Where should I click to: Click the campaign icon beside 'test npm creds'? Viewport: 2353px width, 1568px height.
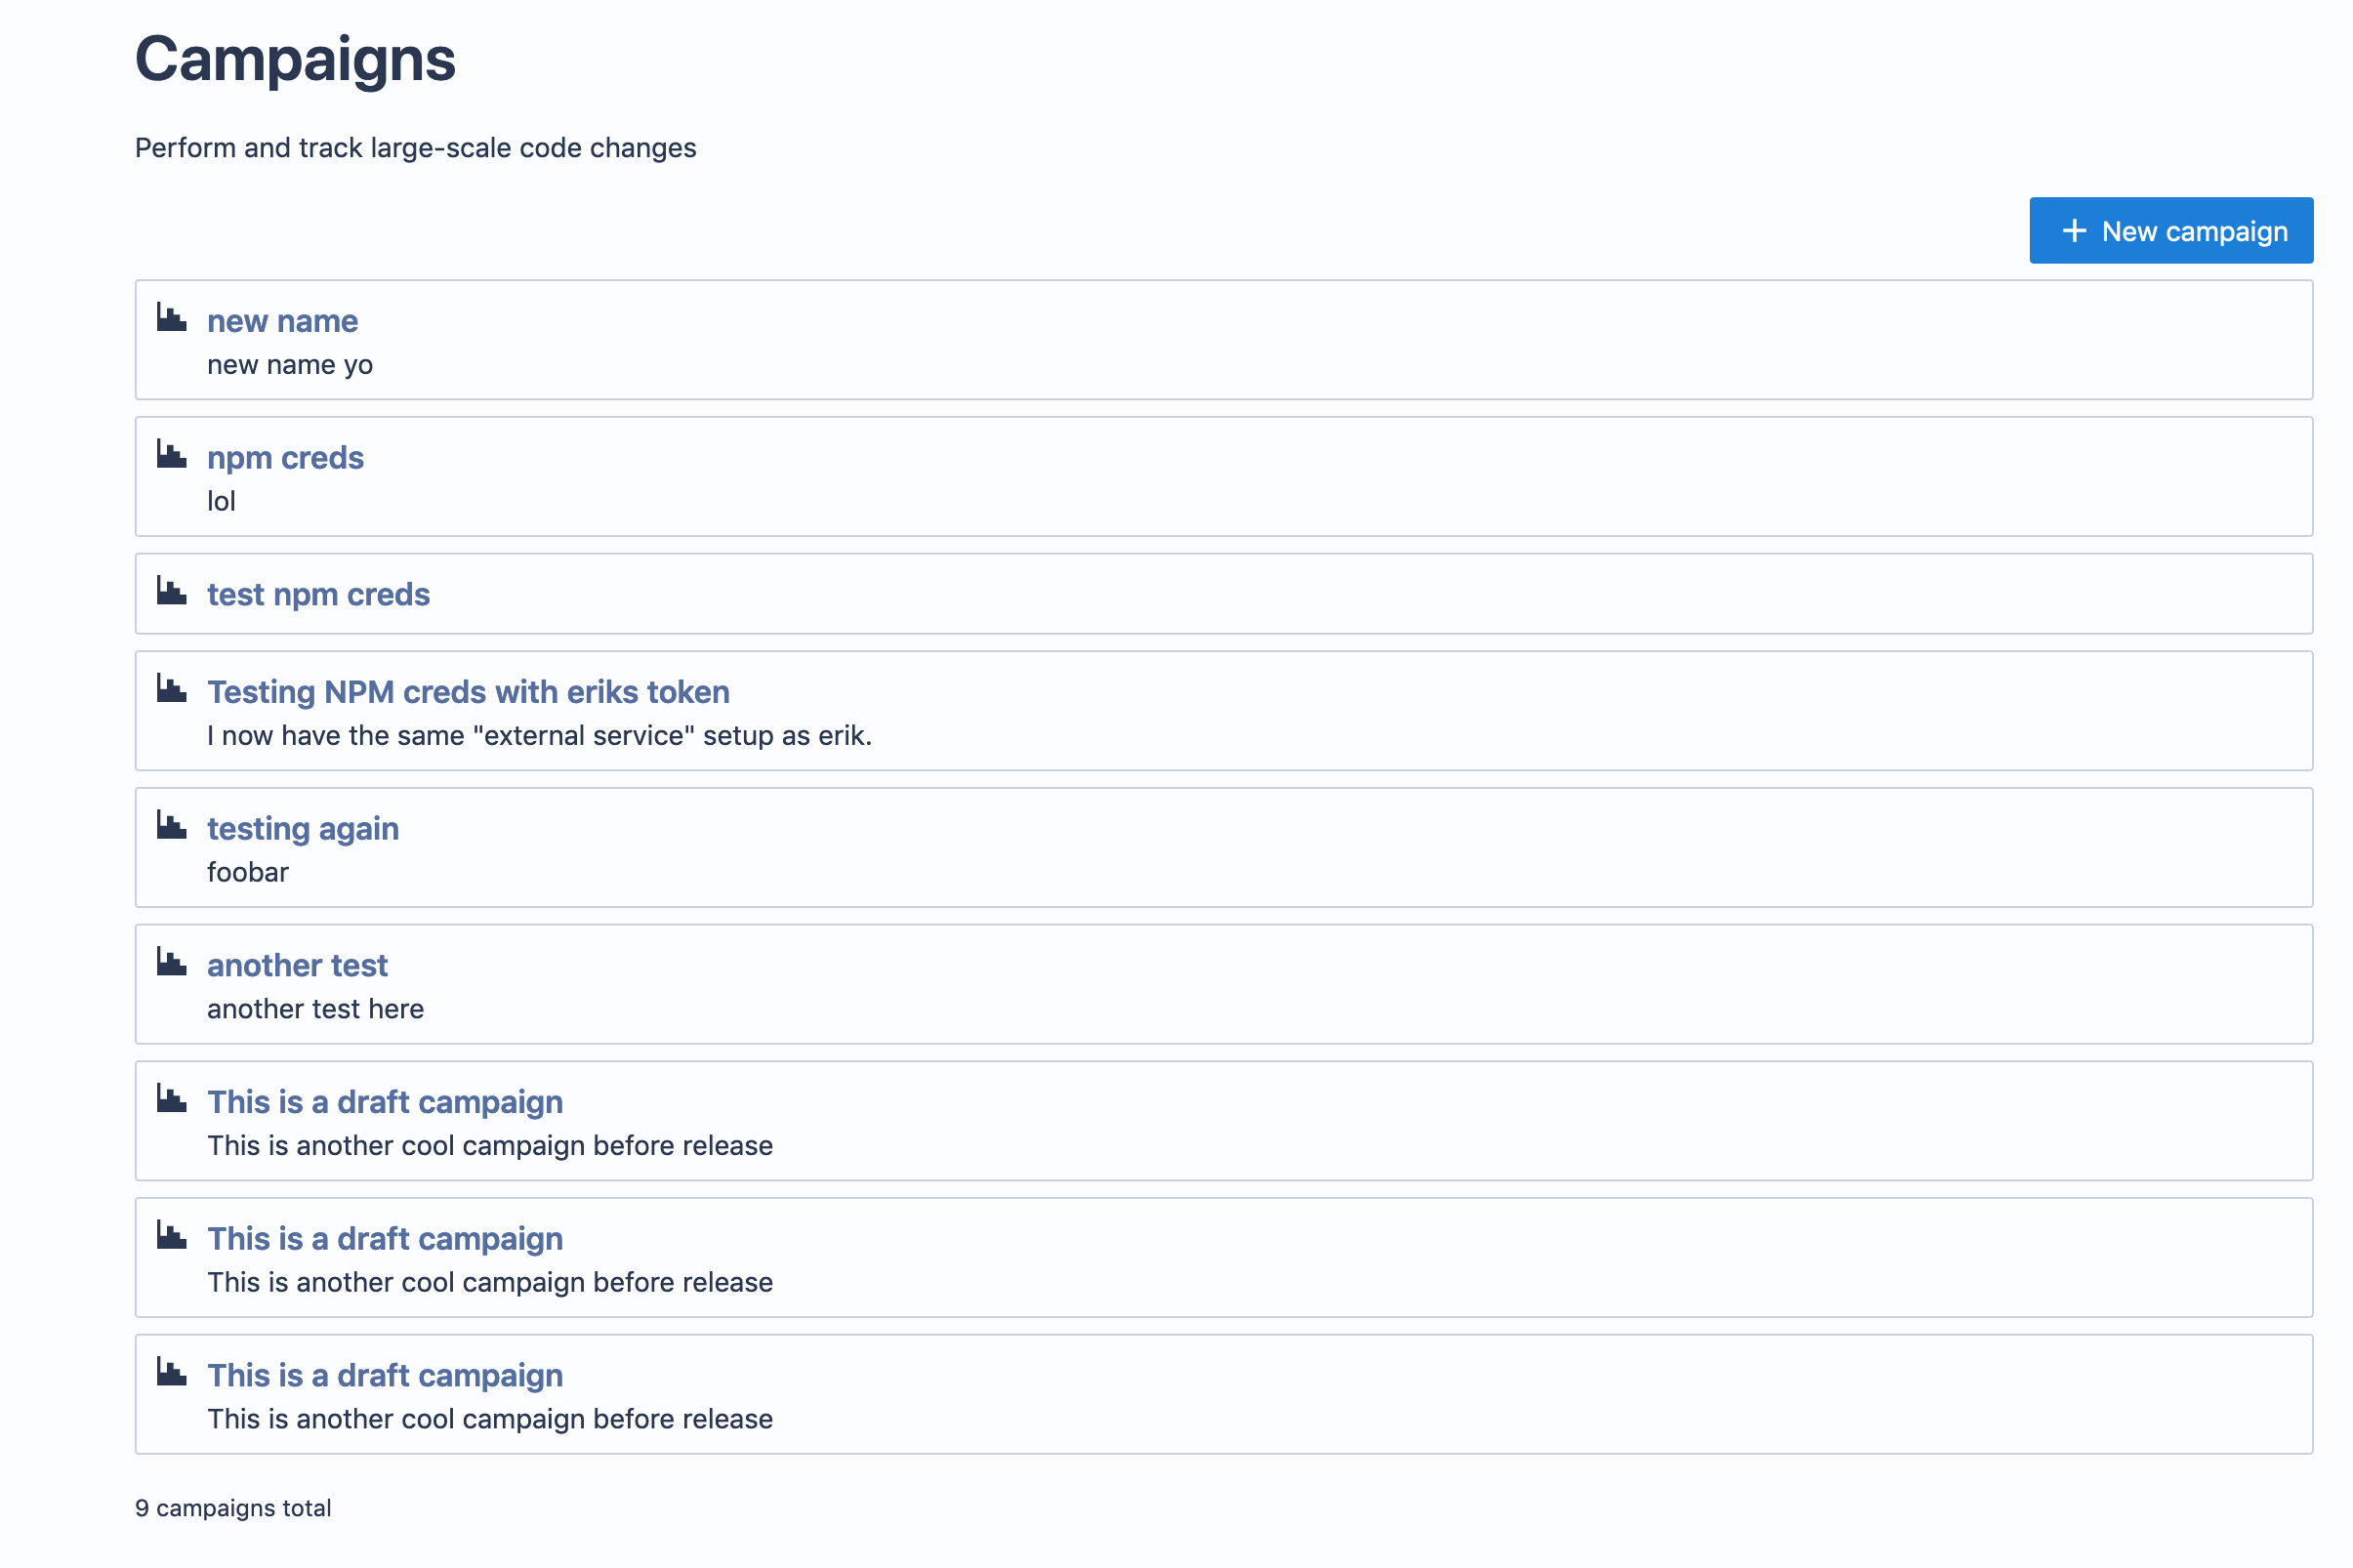click(172, 592)
